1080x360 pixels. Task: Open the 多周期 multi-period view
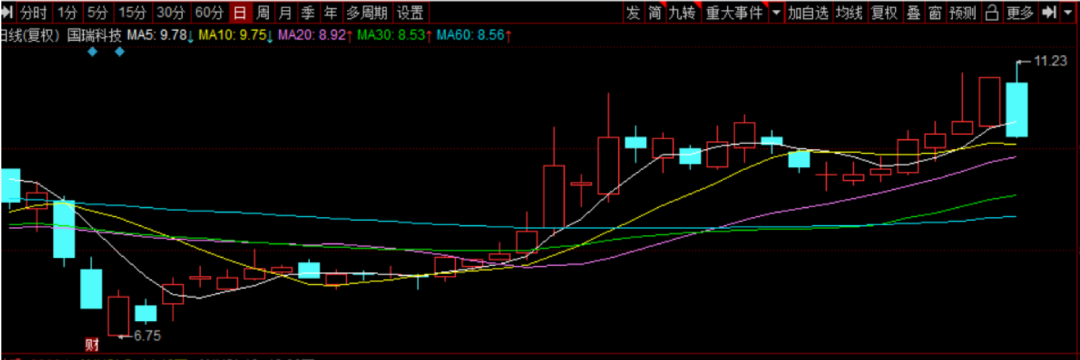367,12
